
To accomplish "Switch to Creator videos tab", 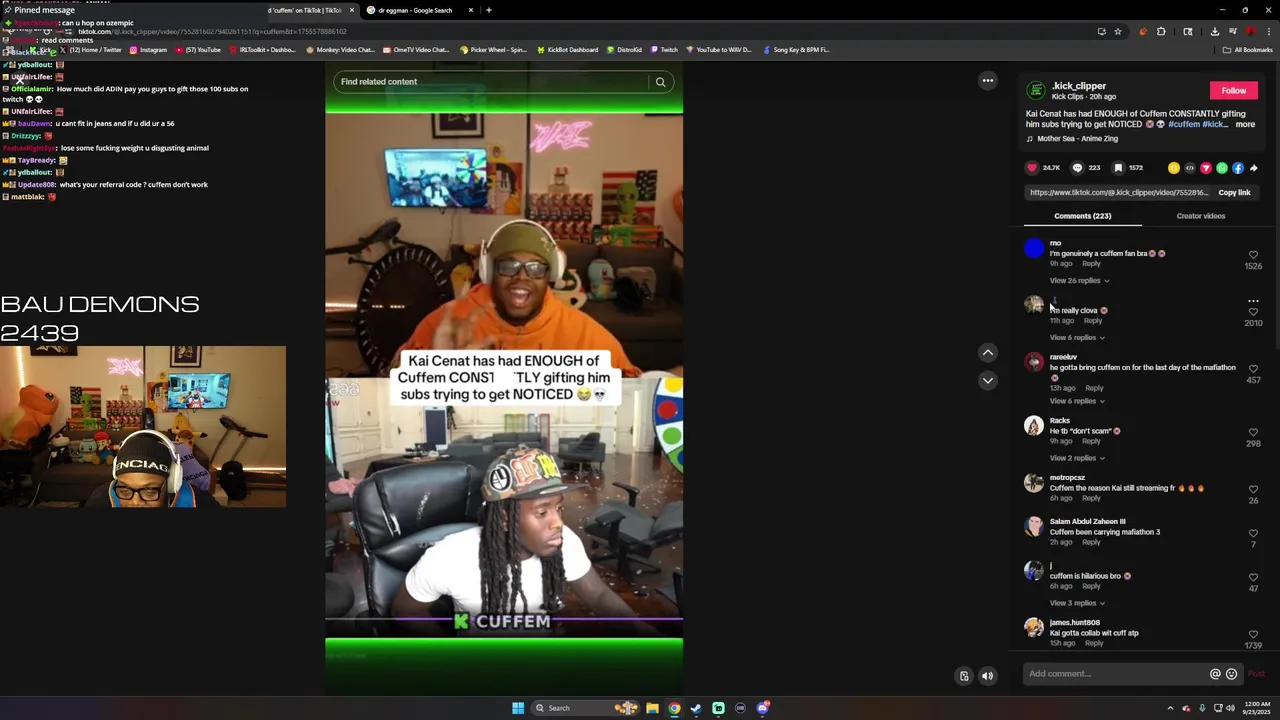I will [x=1201, y=216].
